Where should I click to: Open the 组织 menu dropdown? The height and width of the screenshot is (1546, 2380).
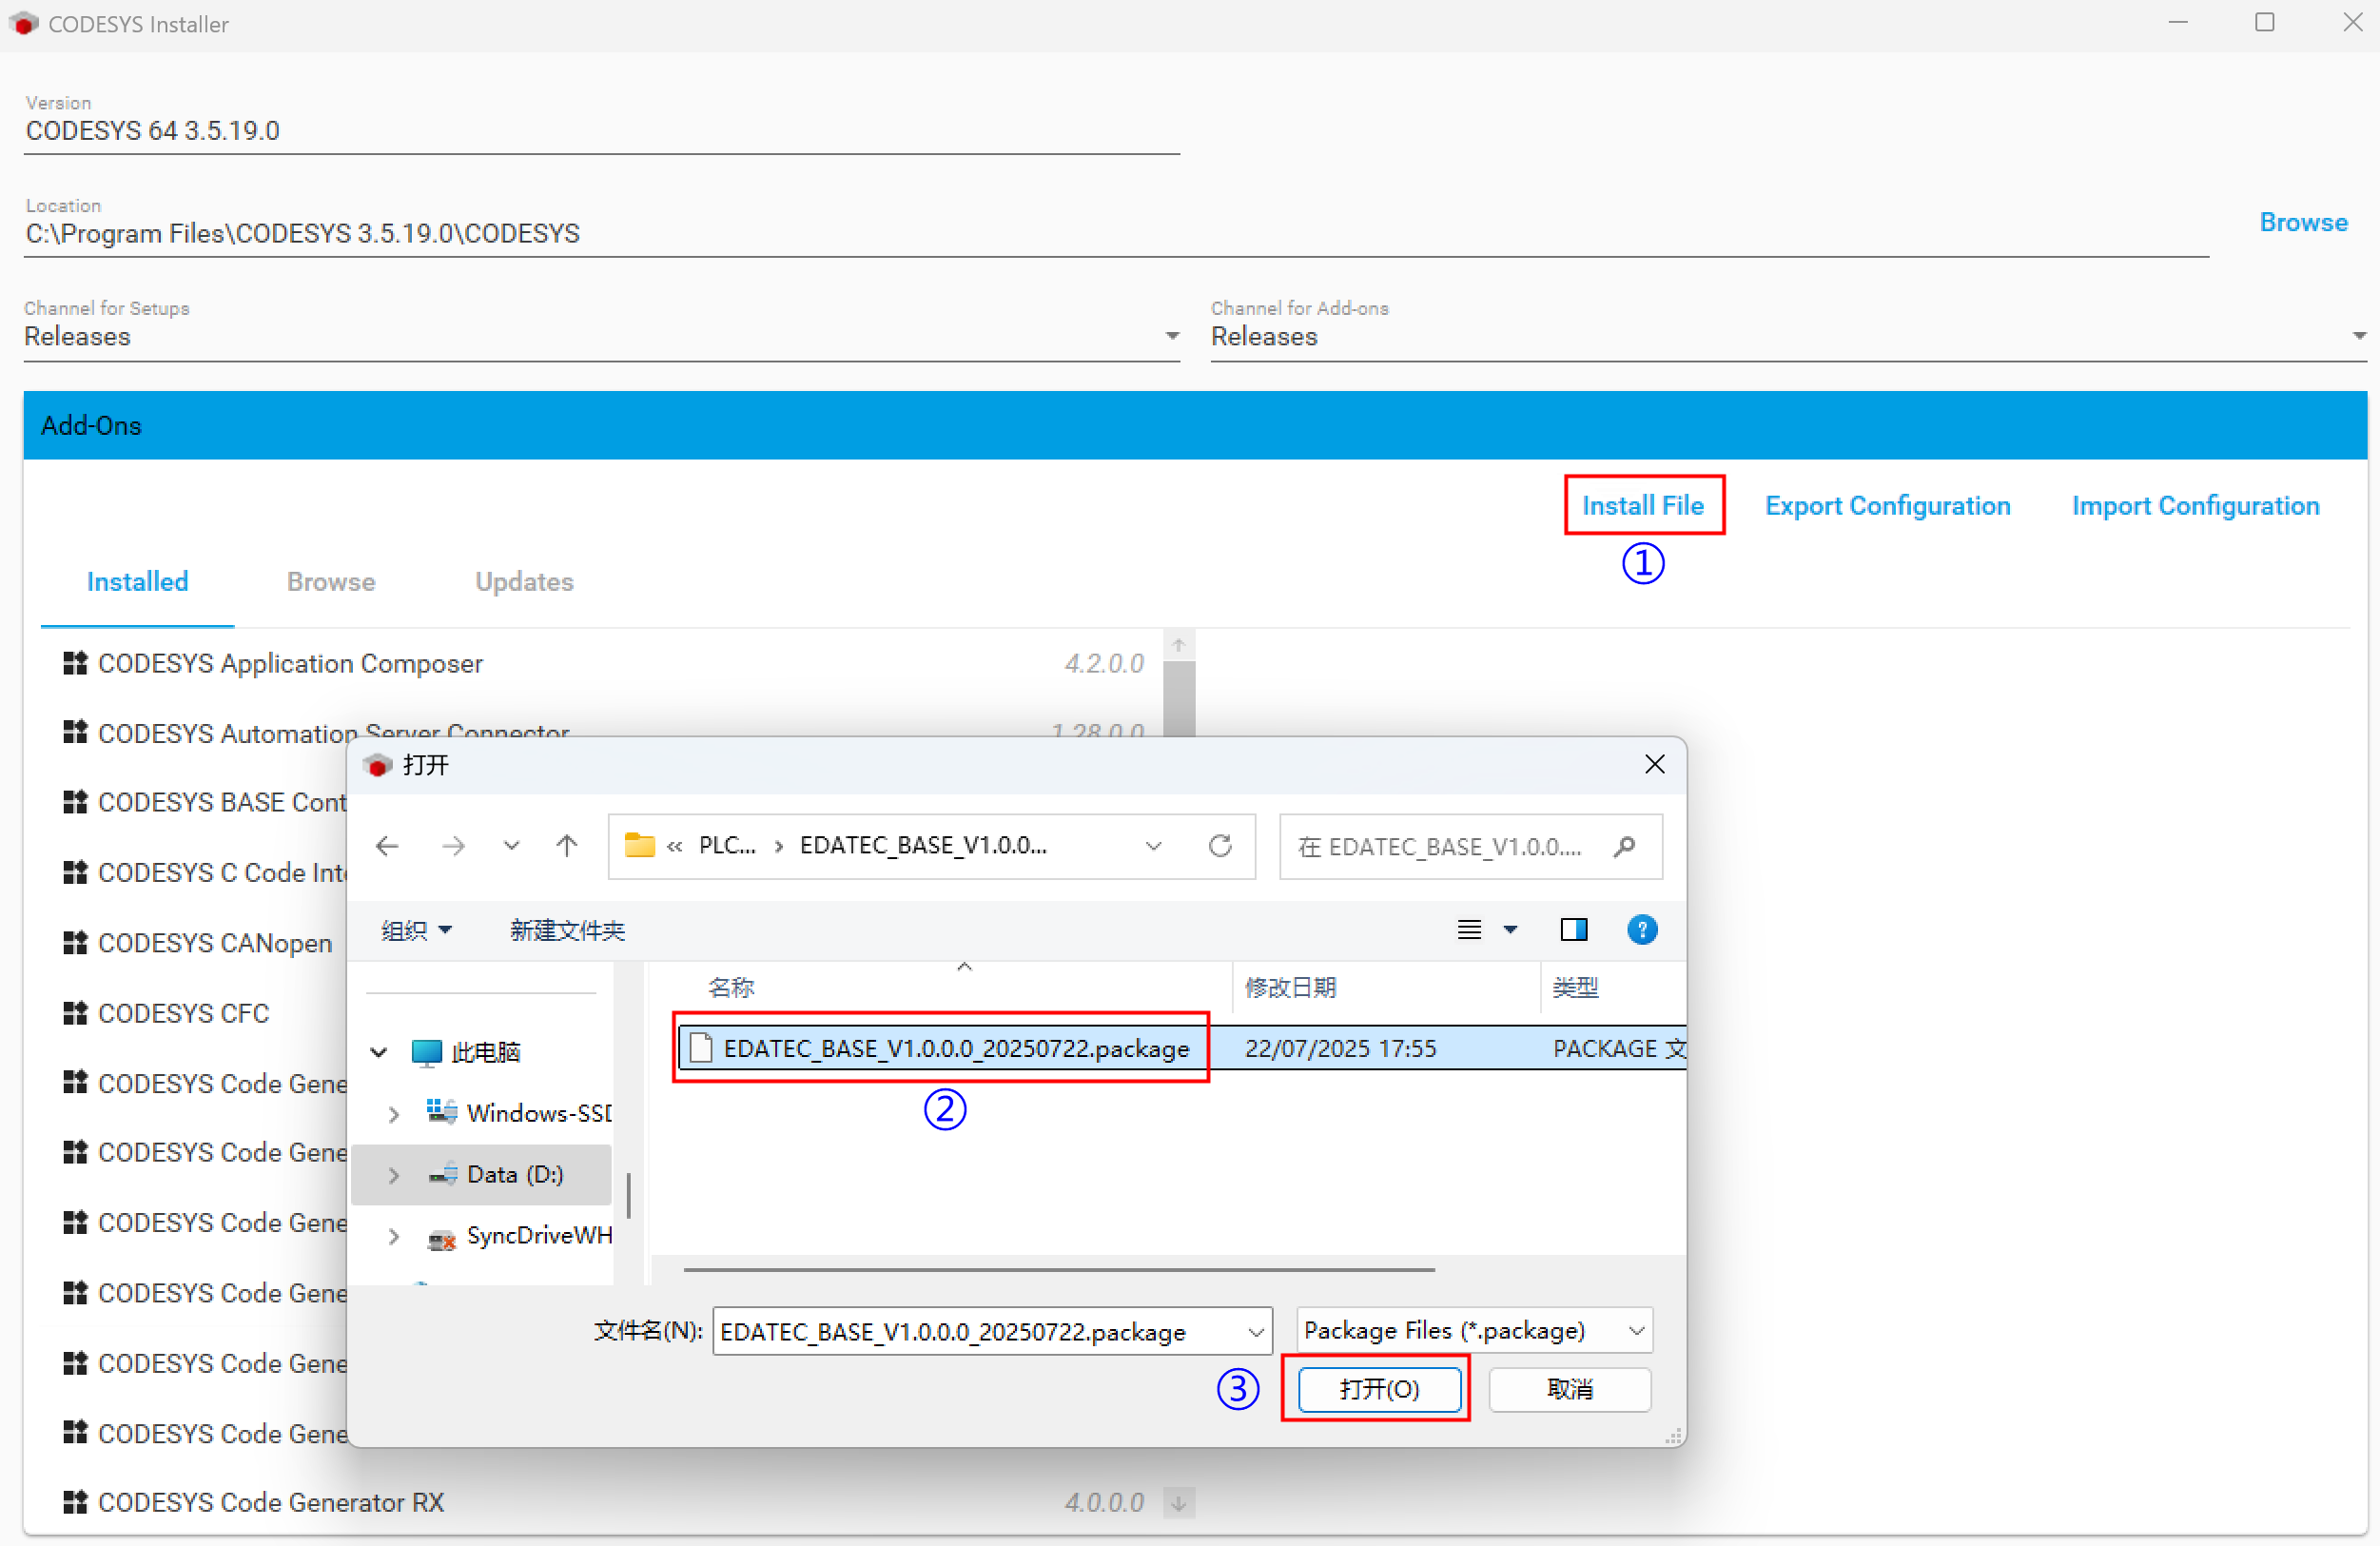click(x=416, y=930)
